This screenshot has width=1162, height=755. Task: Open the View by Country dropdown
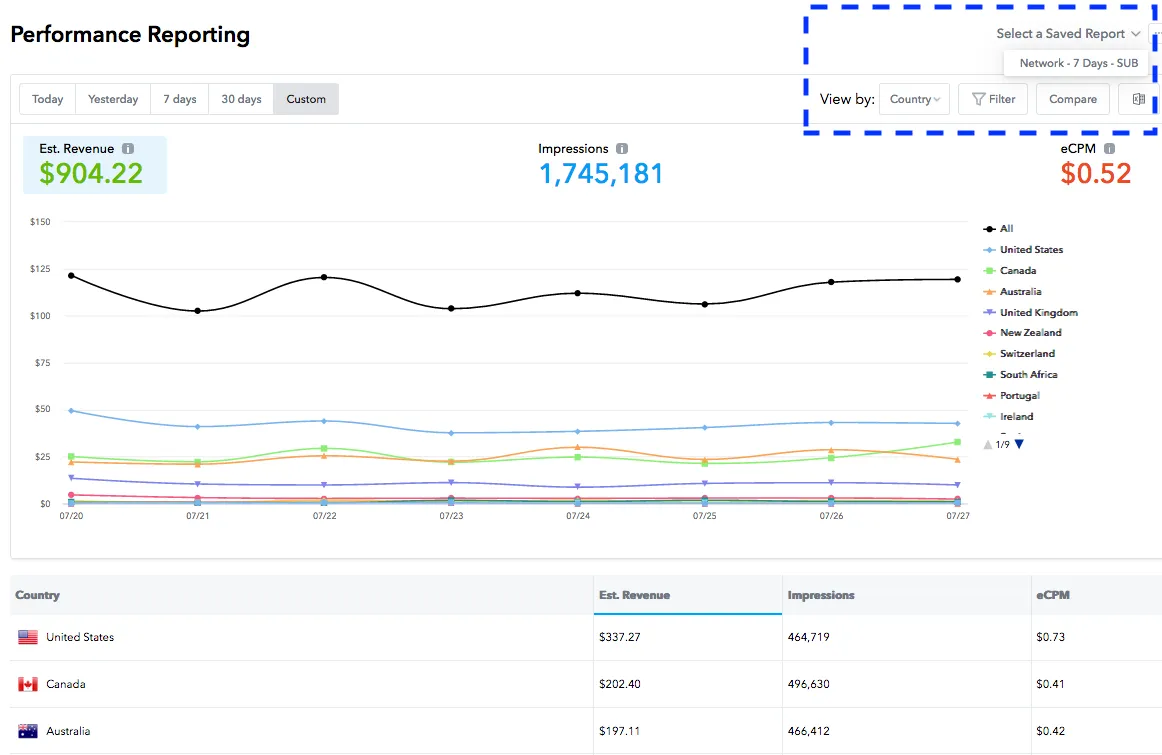(913, 99)
